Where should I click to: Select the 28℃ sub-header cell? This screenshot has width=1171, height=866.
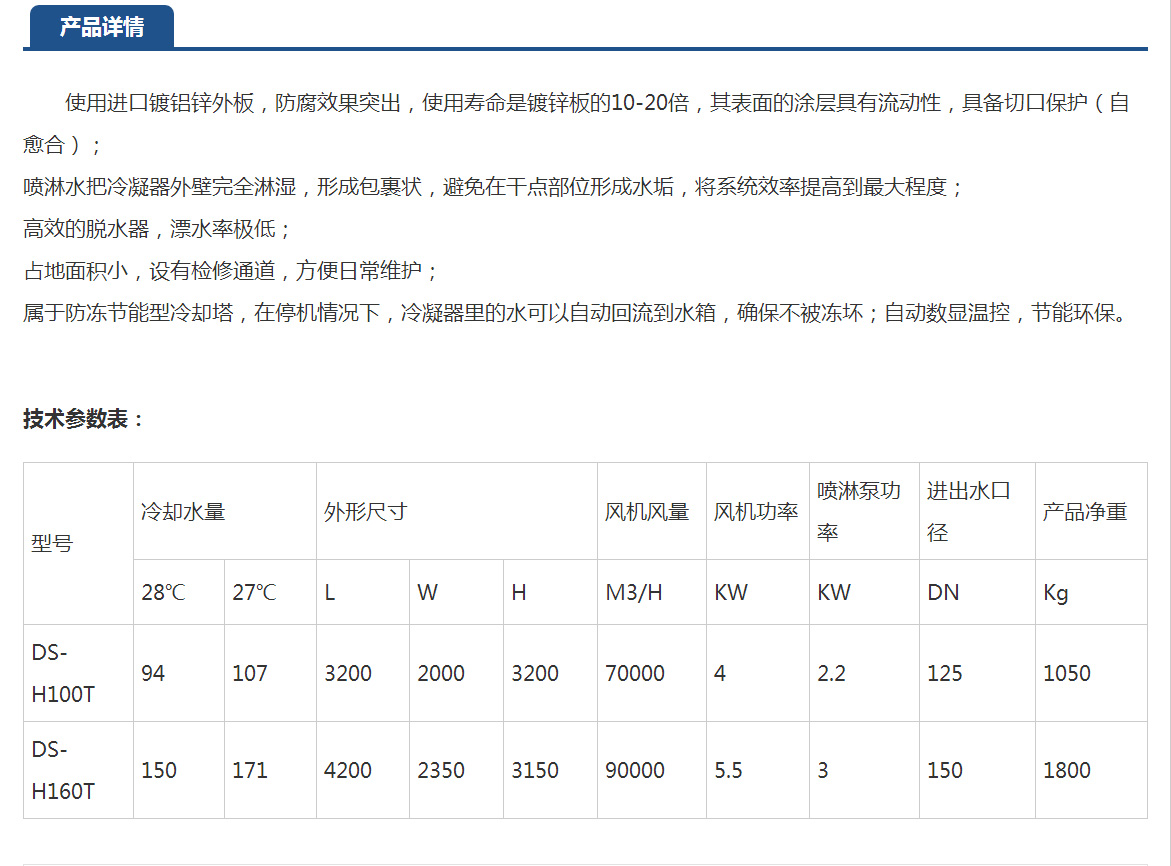(x=163, y=592)
